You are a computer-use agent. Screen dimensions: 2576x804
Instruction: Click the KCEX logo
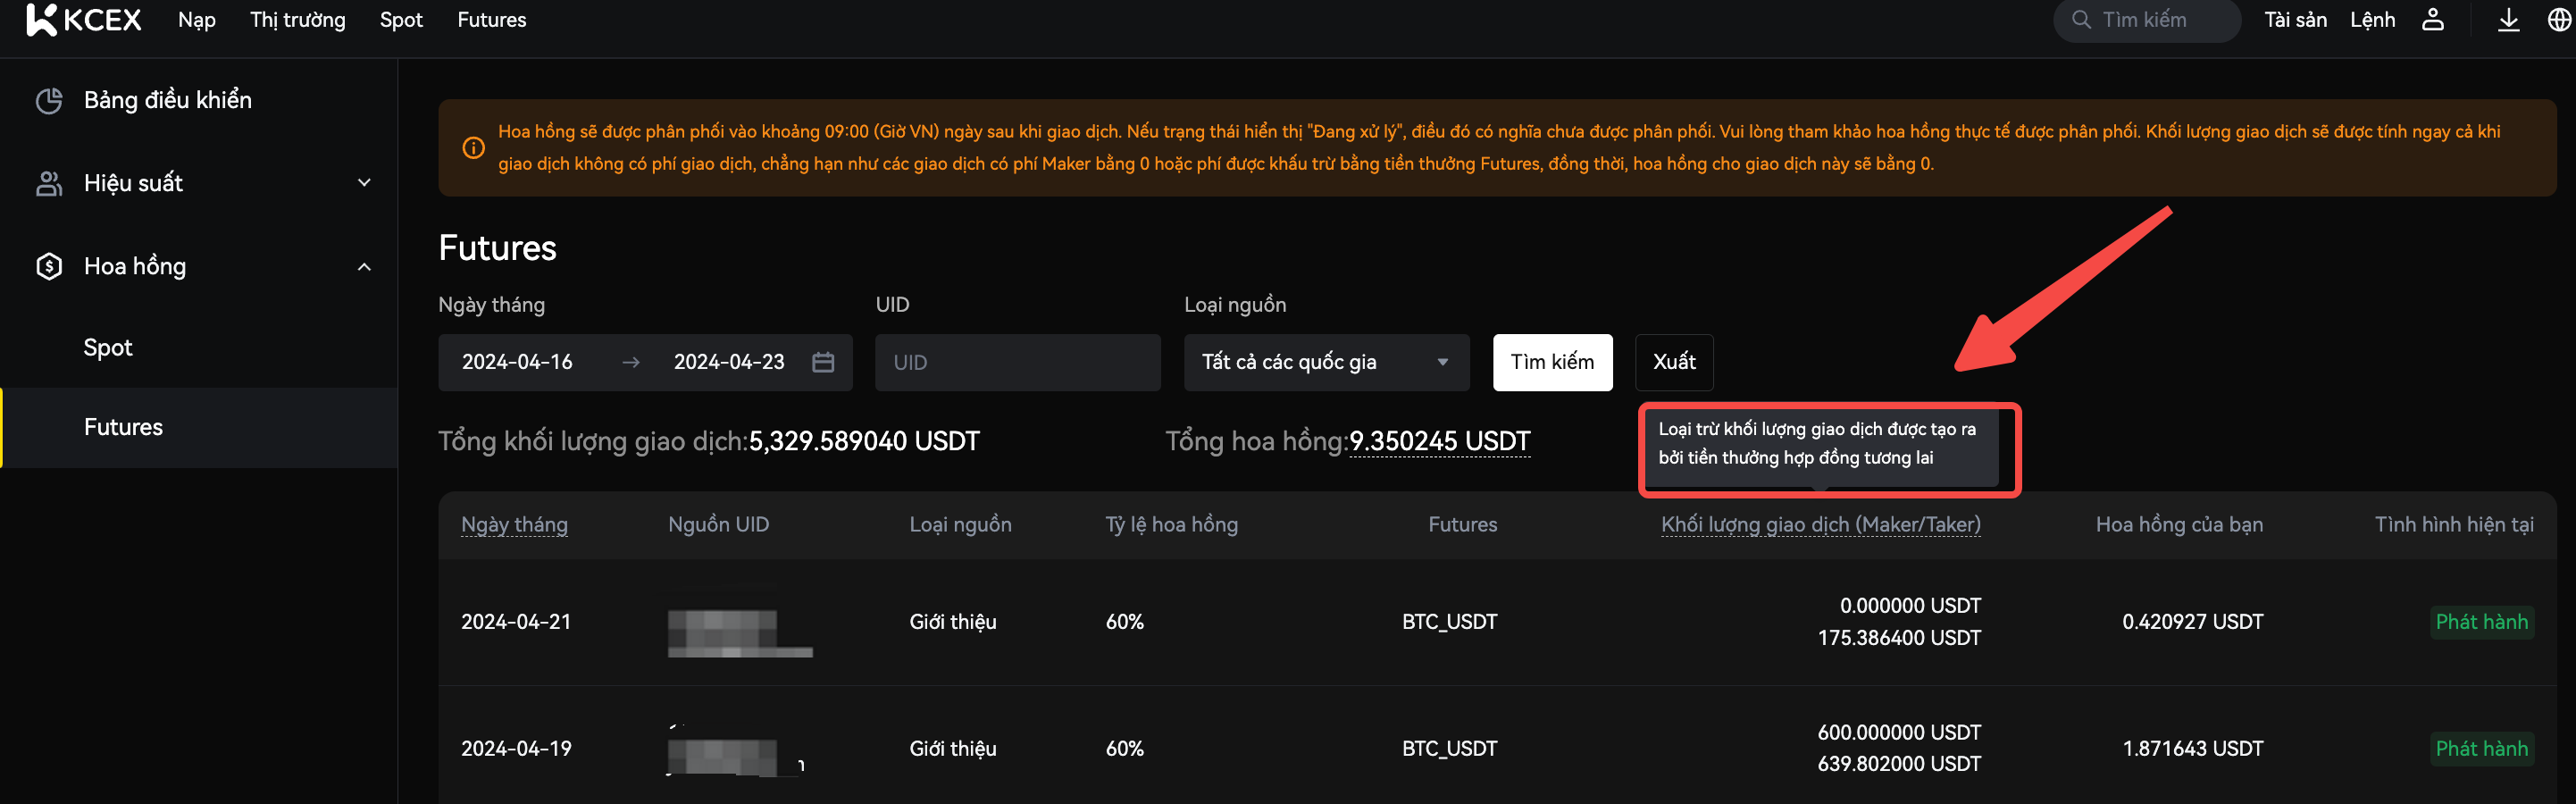pyautogui.click(x=84, y=20)
